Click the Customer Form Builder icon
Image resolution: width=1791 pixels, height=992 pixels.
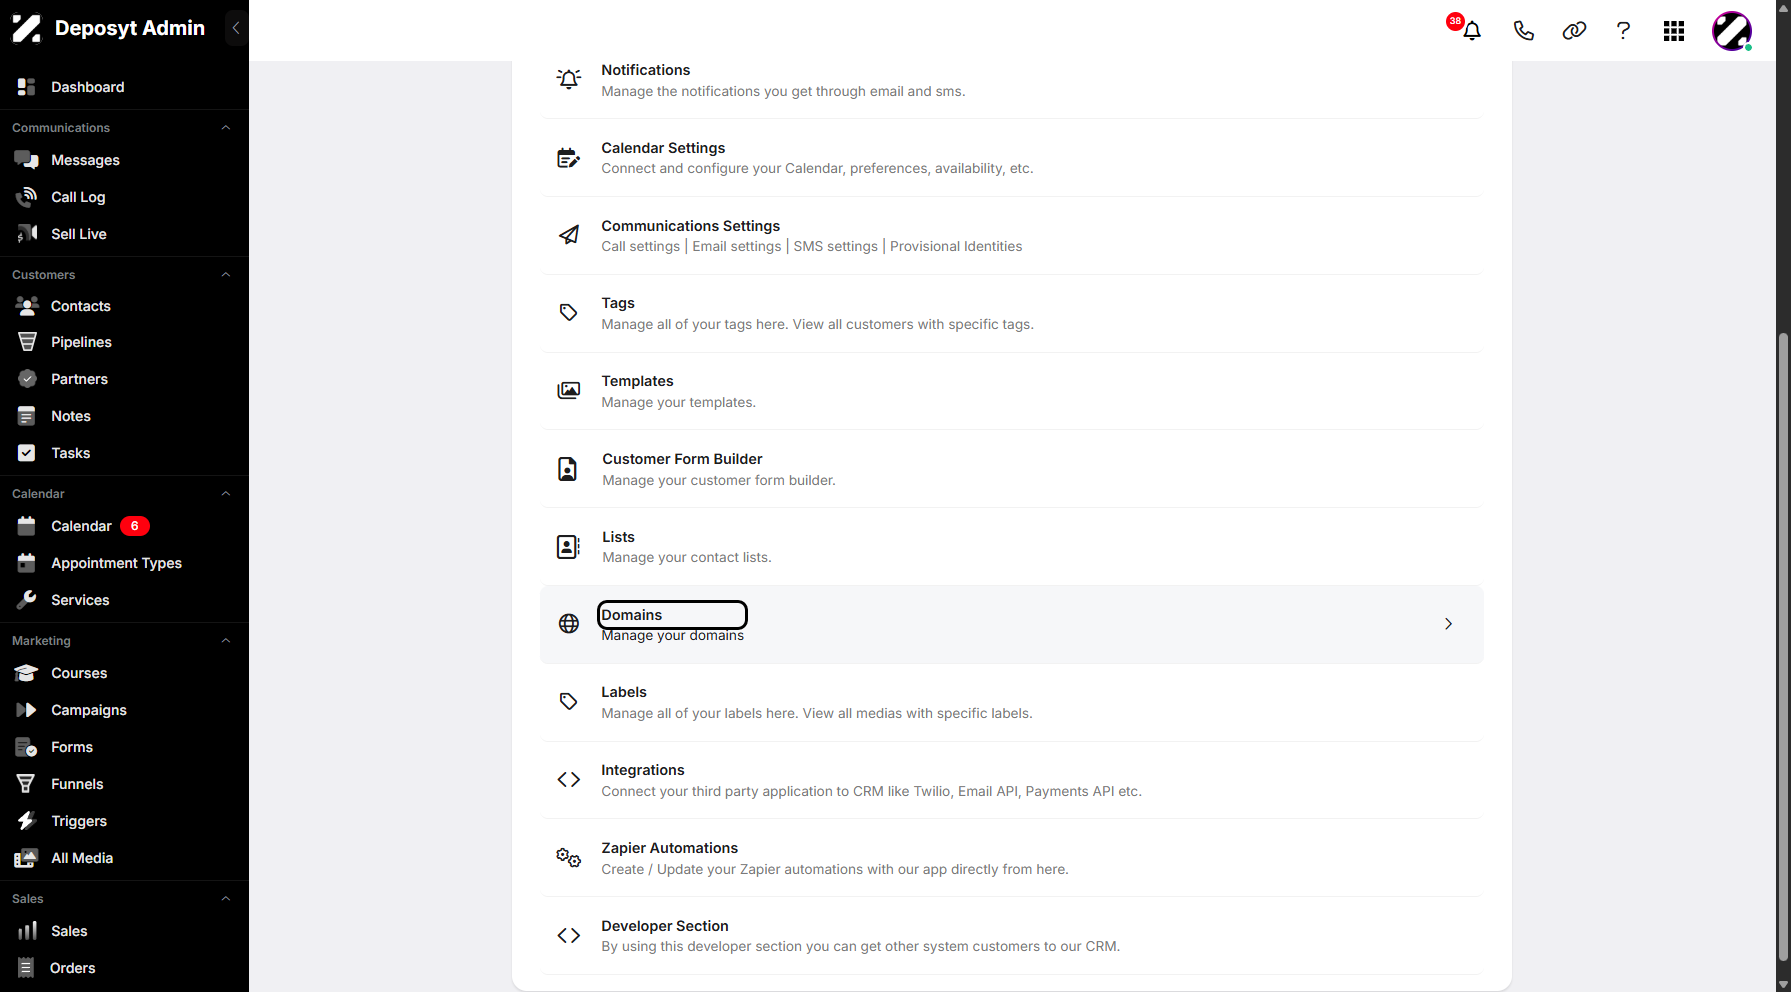pos(568,468)
